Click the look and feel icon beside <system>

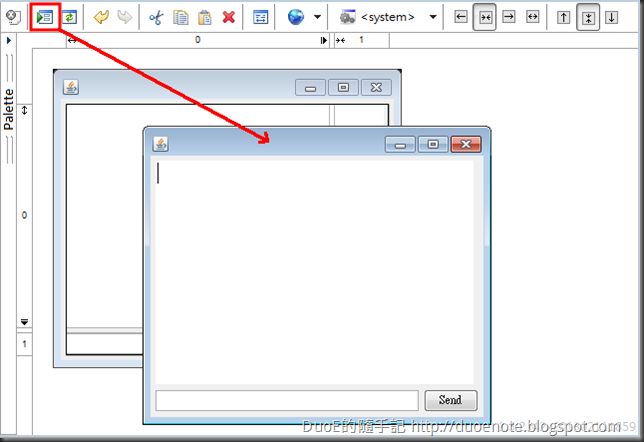pos(347,17)
